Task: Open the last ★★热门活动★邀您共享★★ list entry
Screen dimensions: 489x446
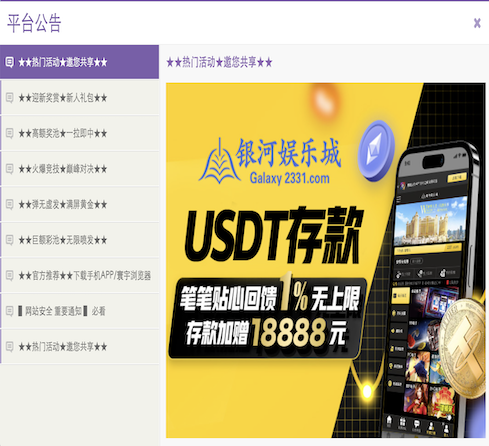Action: 79,347
